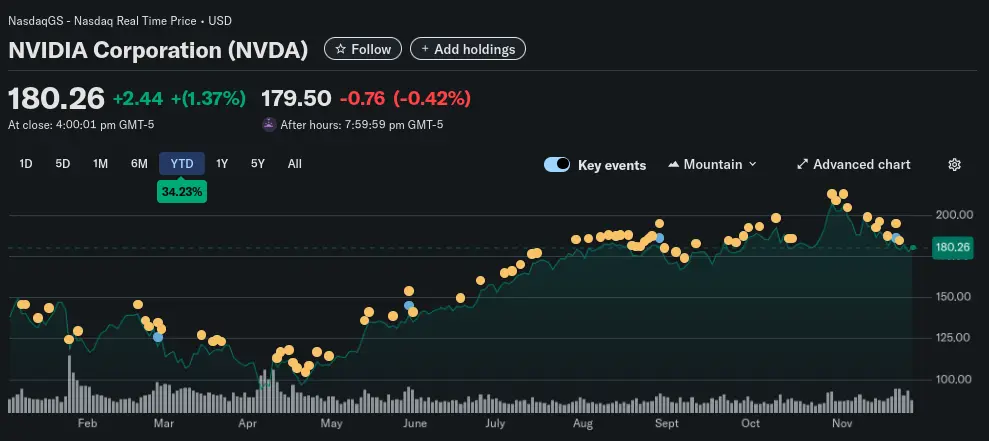The width and height of the screenshot is (989, 441).
Task: Click the star icon on Follow
Action: pyautogui.click(x=341, y=49)
